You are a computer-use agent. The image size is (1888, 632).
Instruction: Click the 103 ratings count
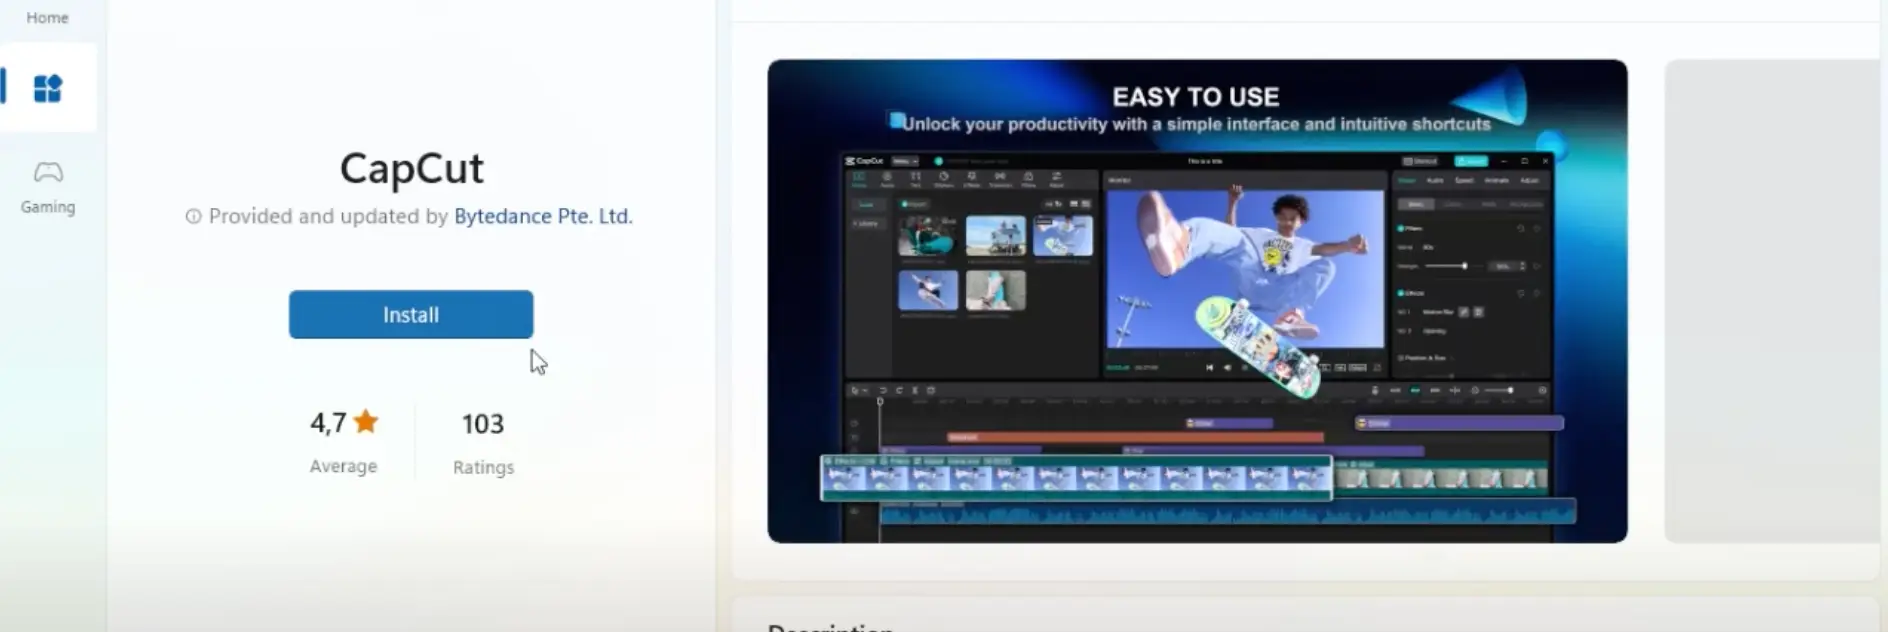(483, 424)
